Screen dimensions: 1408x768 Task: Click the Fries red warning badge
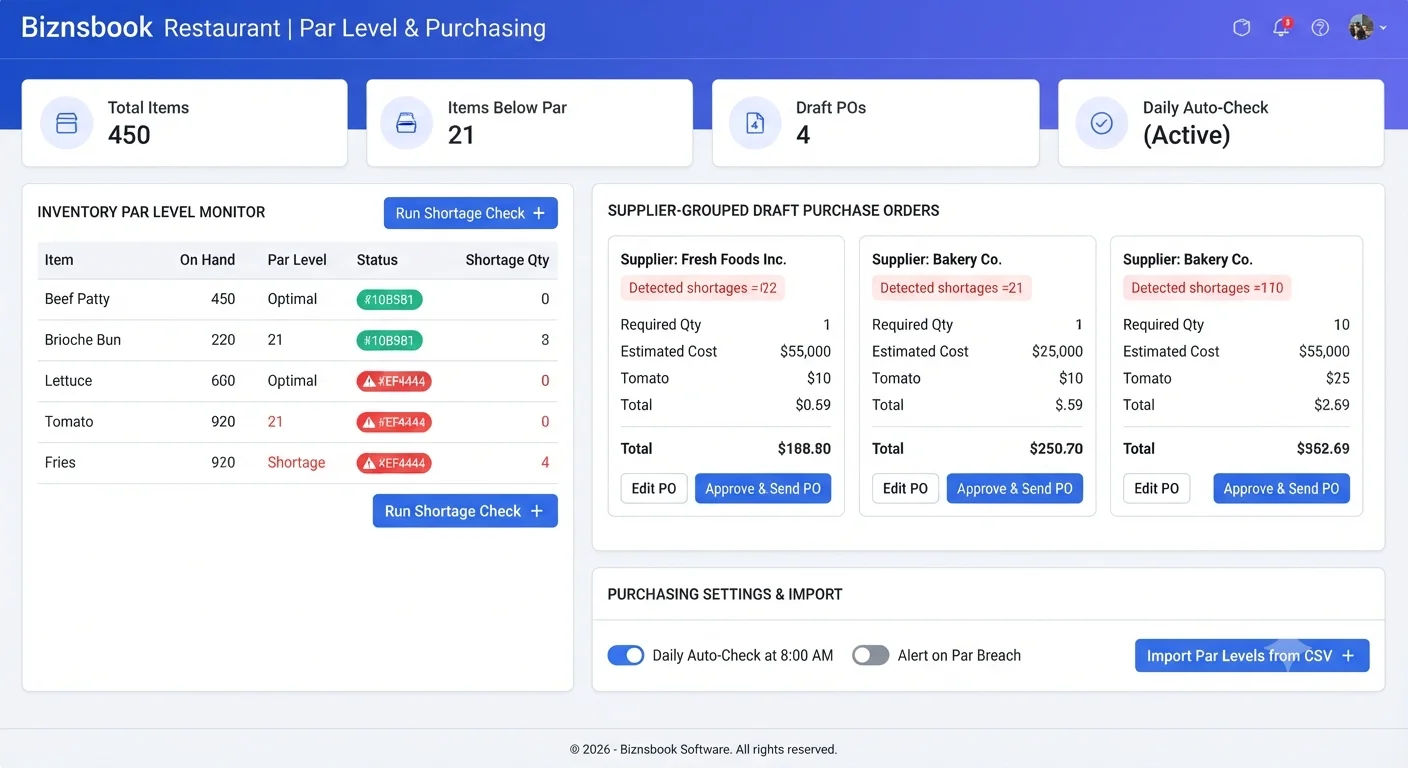point(394,463)
